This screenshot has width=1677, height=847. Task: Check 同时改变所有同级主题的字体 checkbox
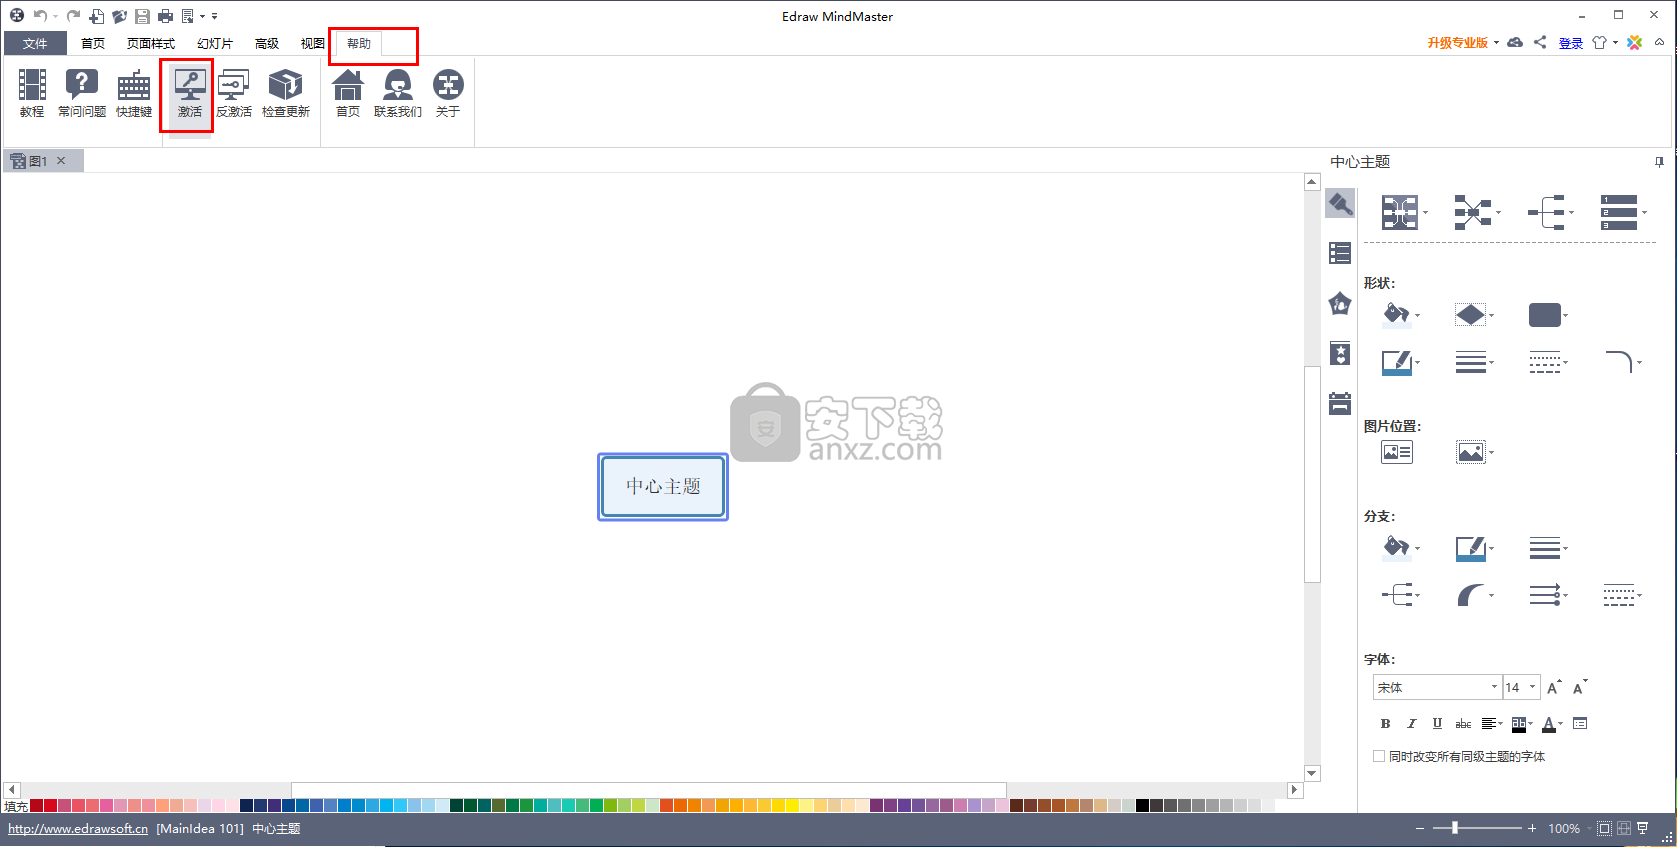click(1379, 756)
